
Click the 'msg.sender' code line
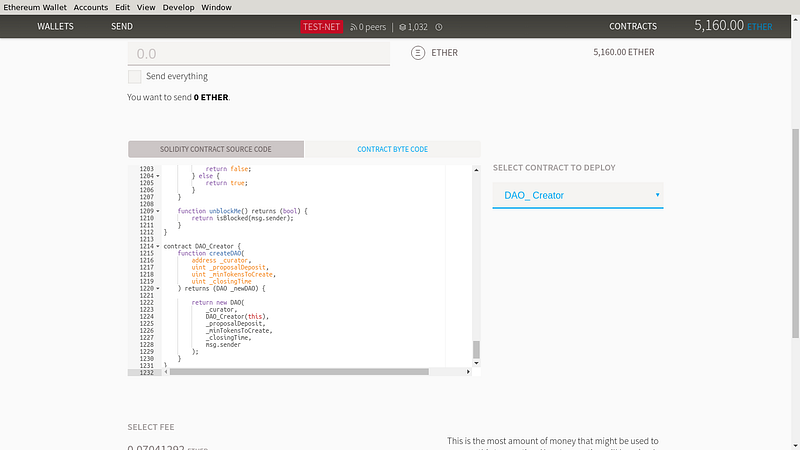click(223, 345)
